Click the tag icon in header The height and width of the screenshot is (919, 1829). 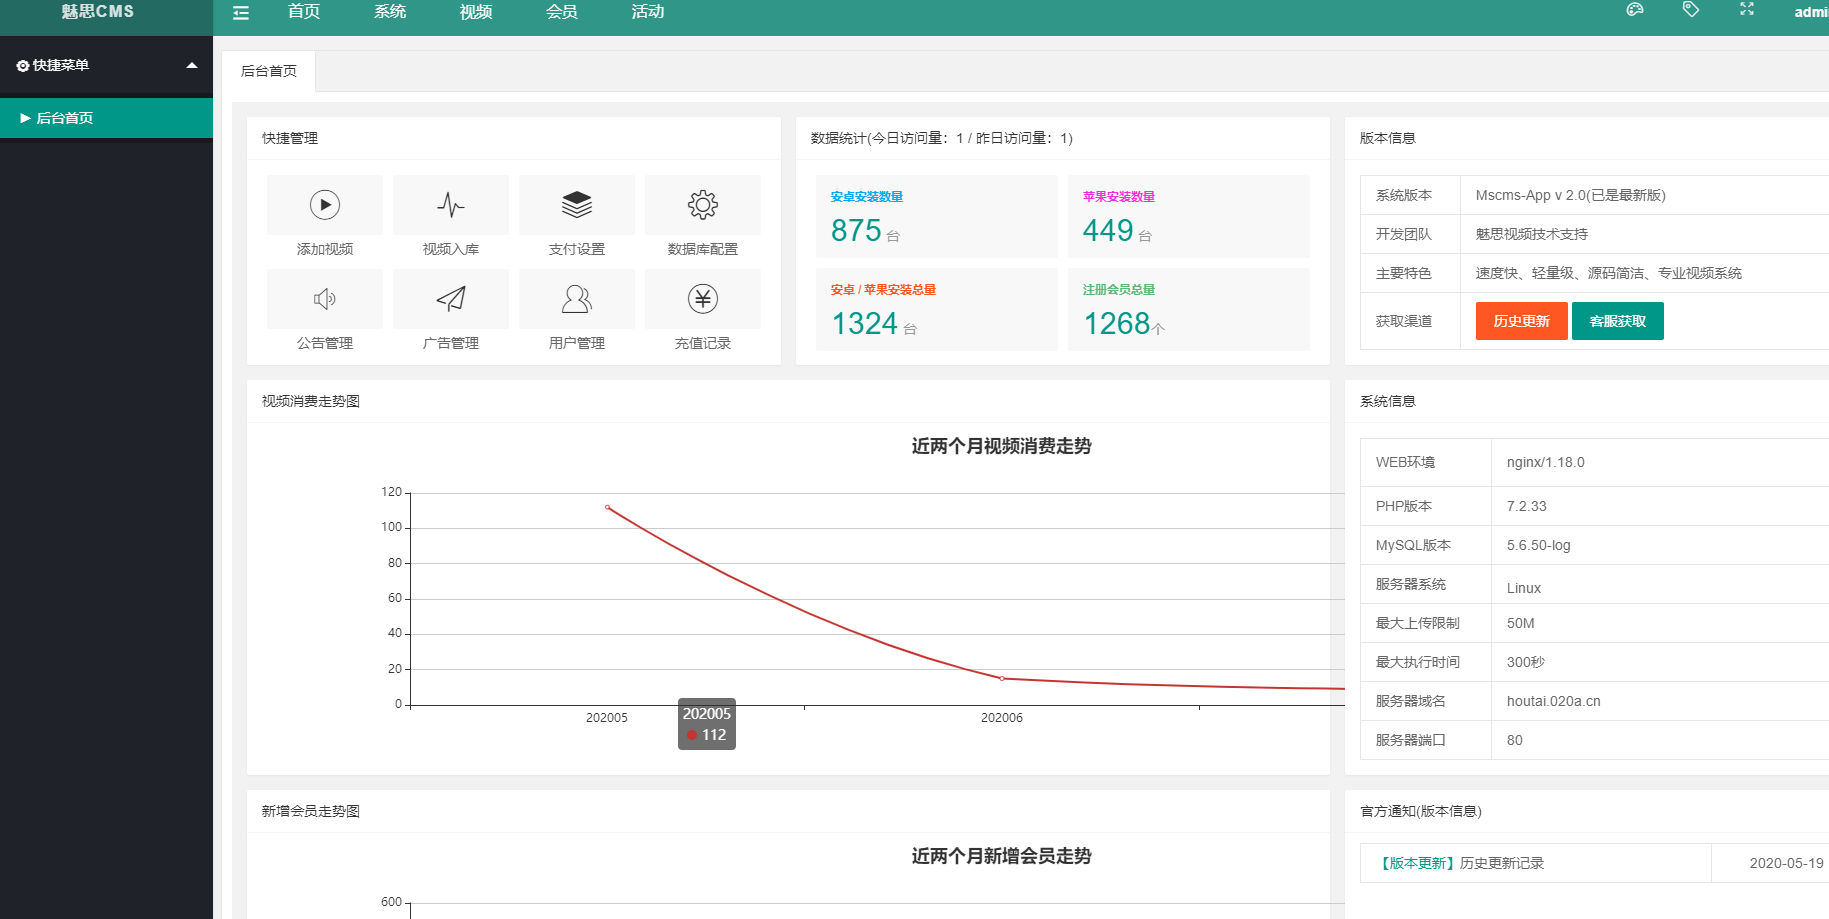[1691, 9]
